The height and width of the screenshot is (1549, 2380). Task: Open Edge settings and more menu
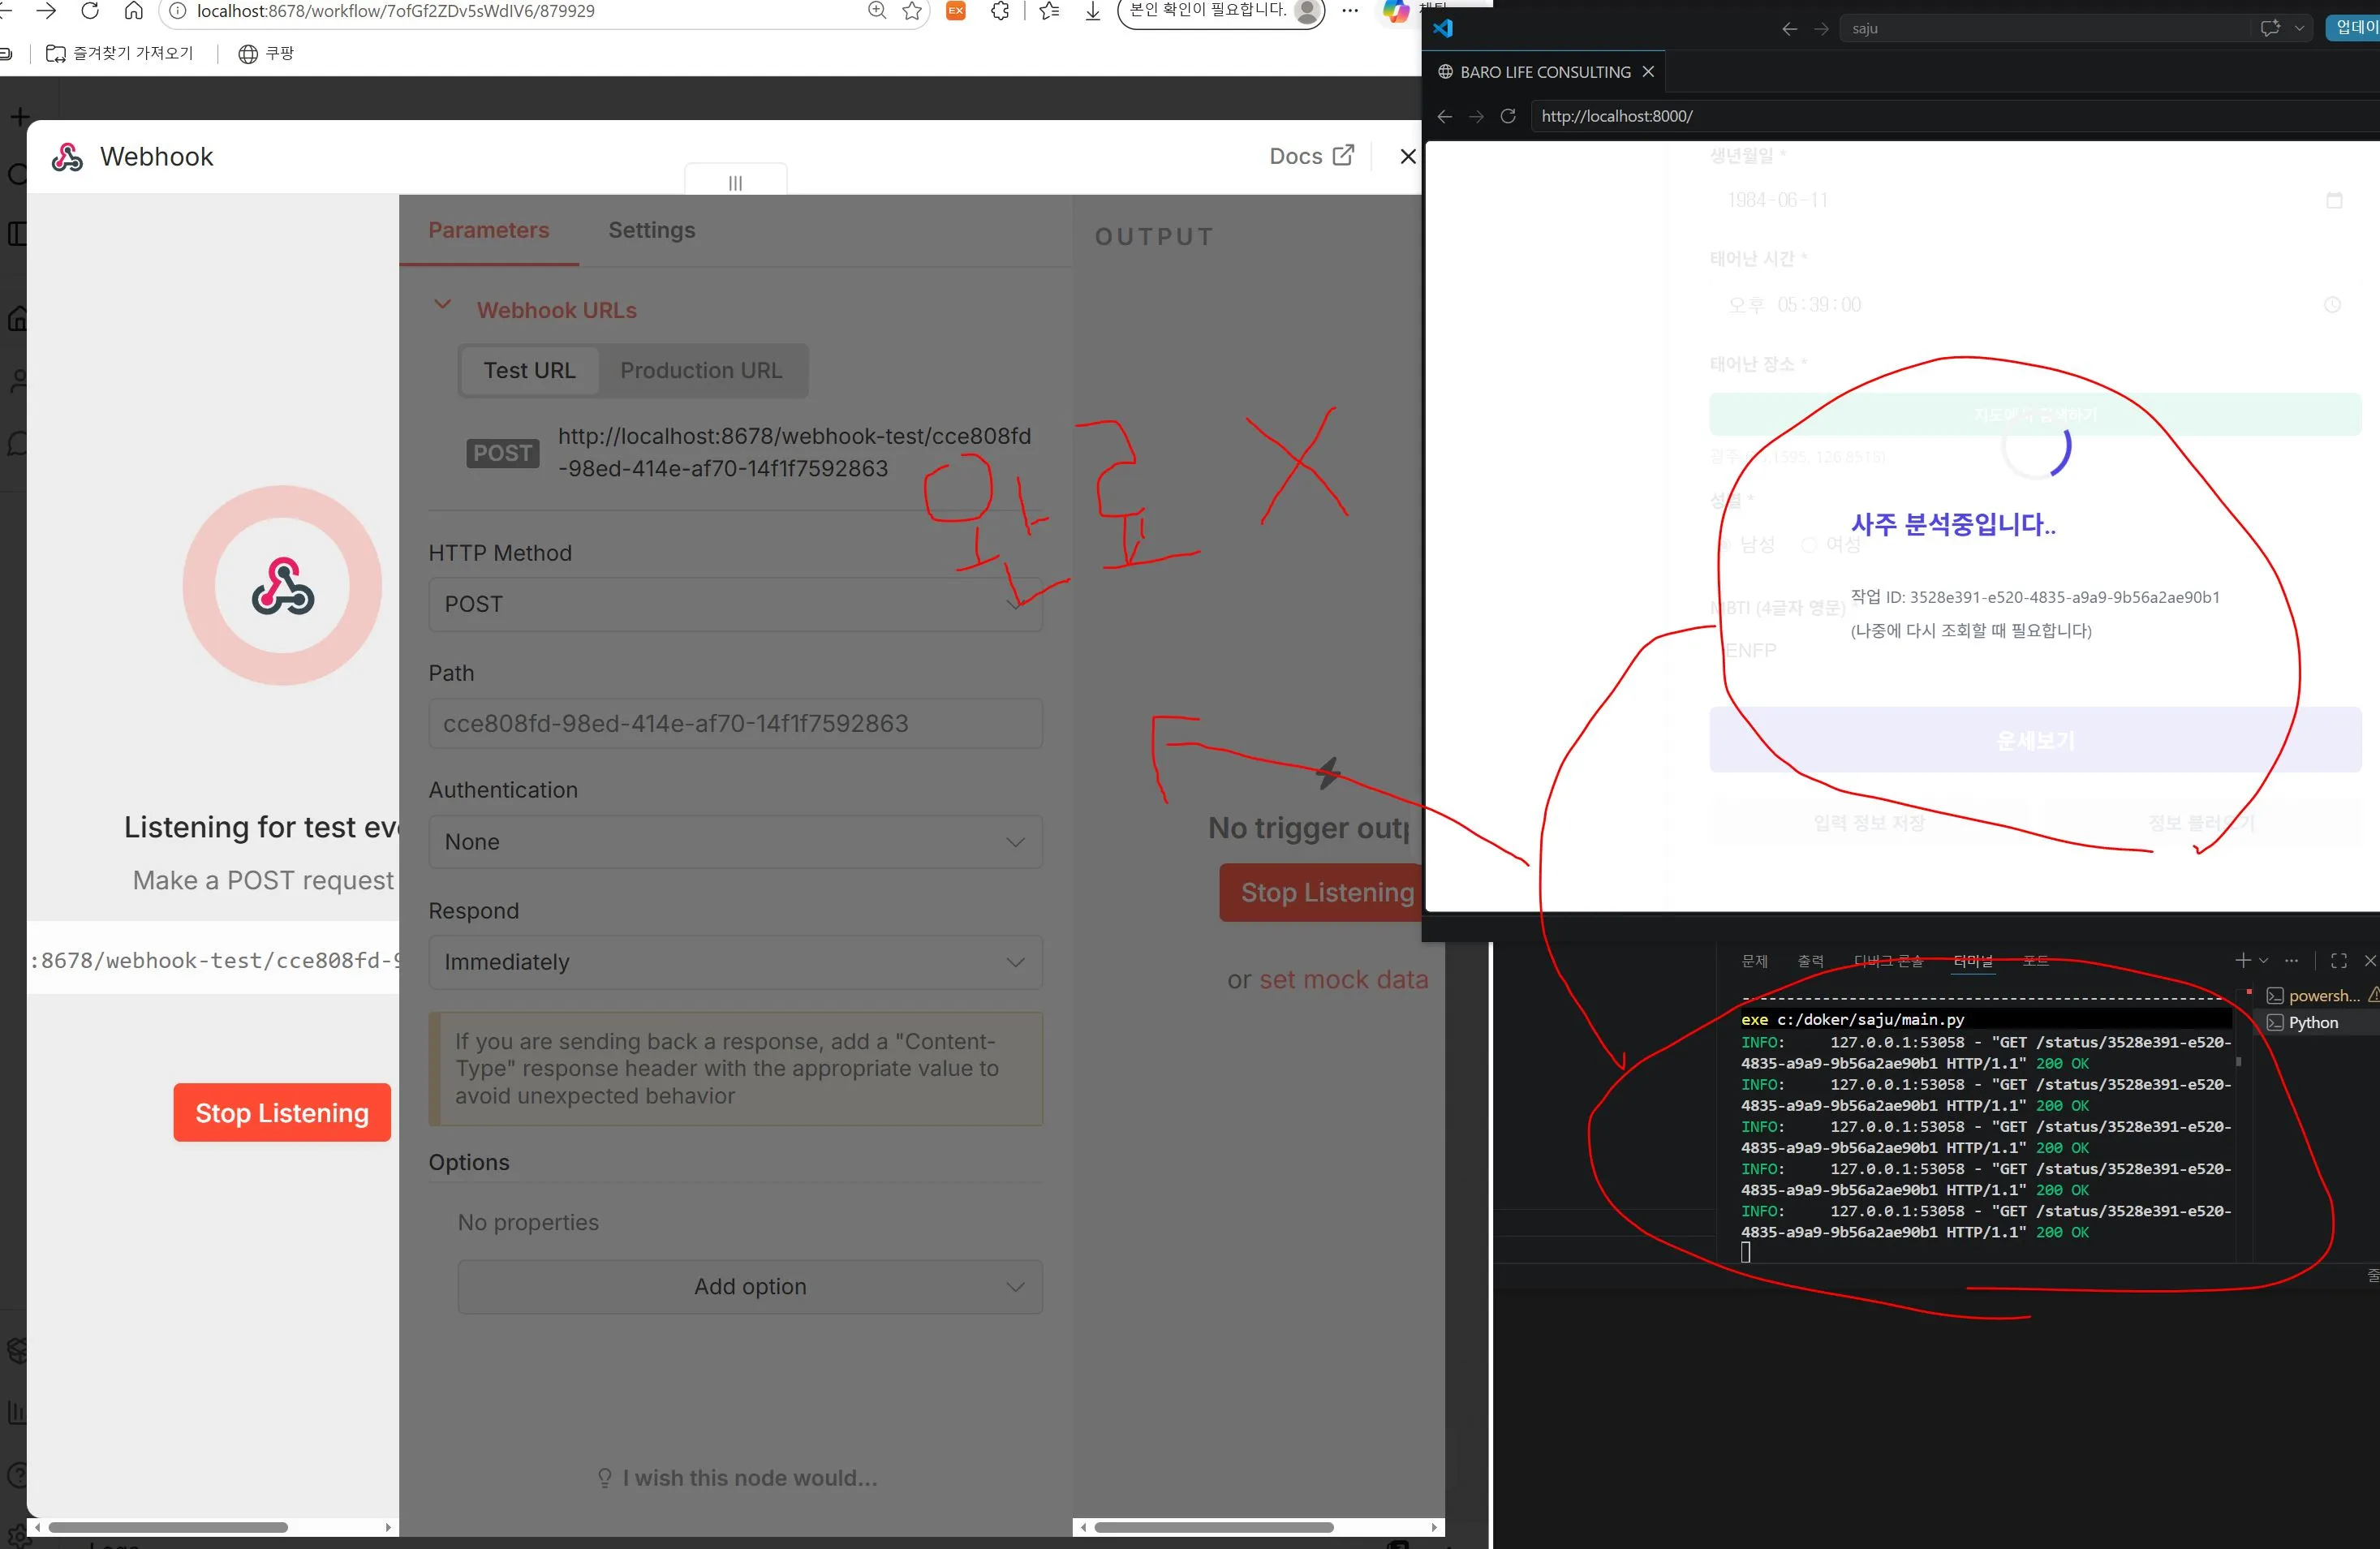tap(1350, 11)
